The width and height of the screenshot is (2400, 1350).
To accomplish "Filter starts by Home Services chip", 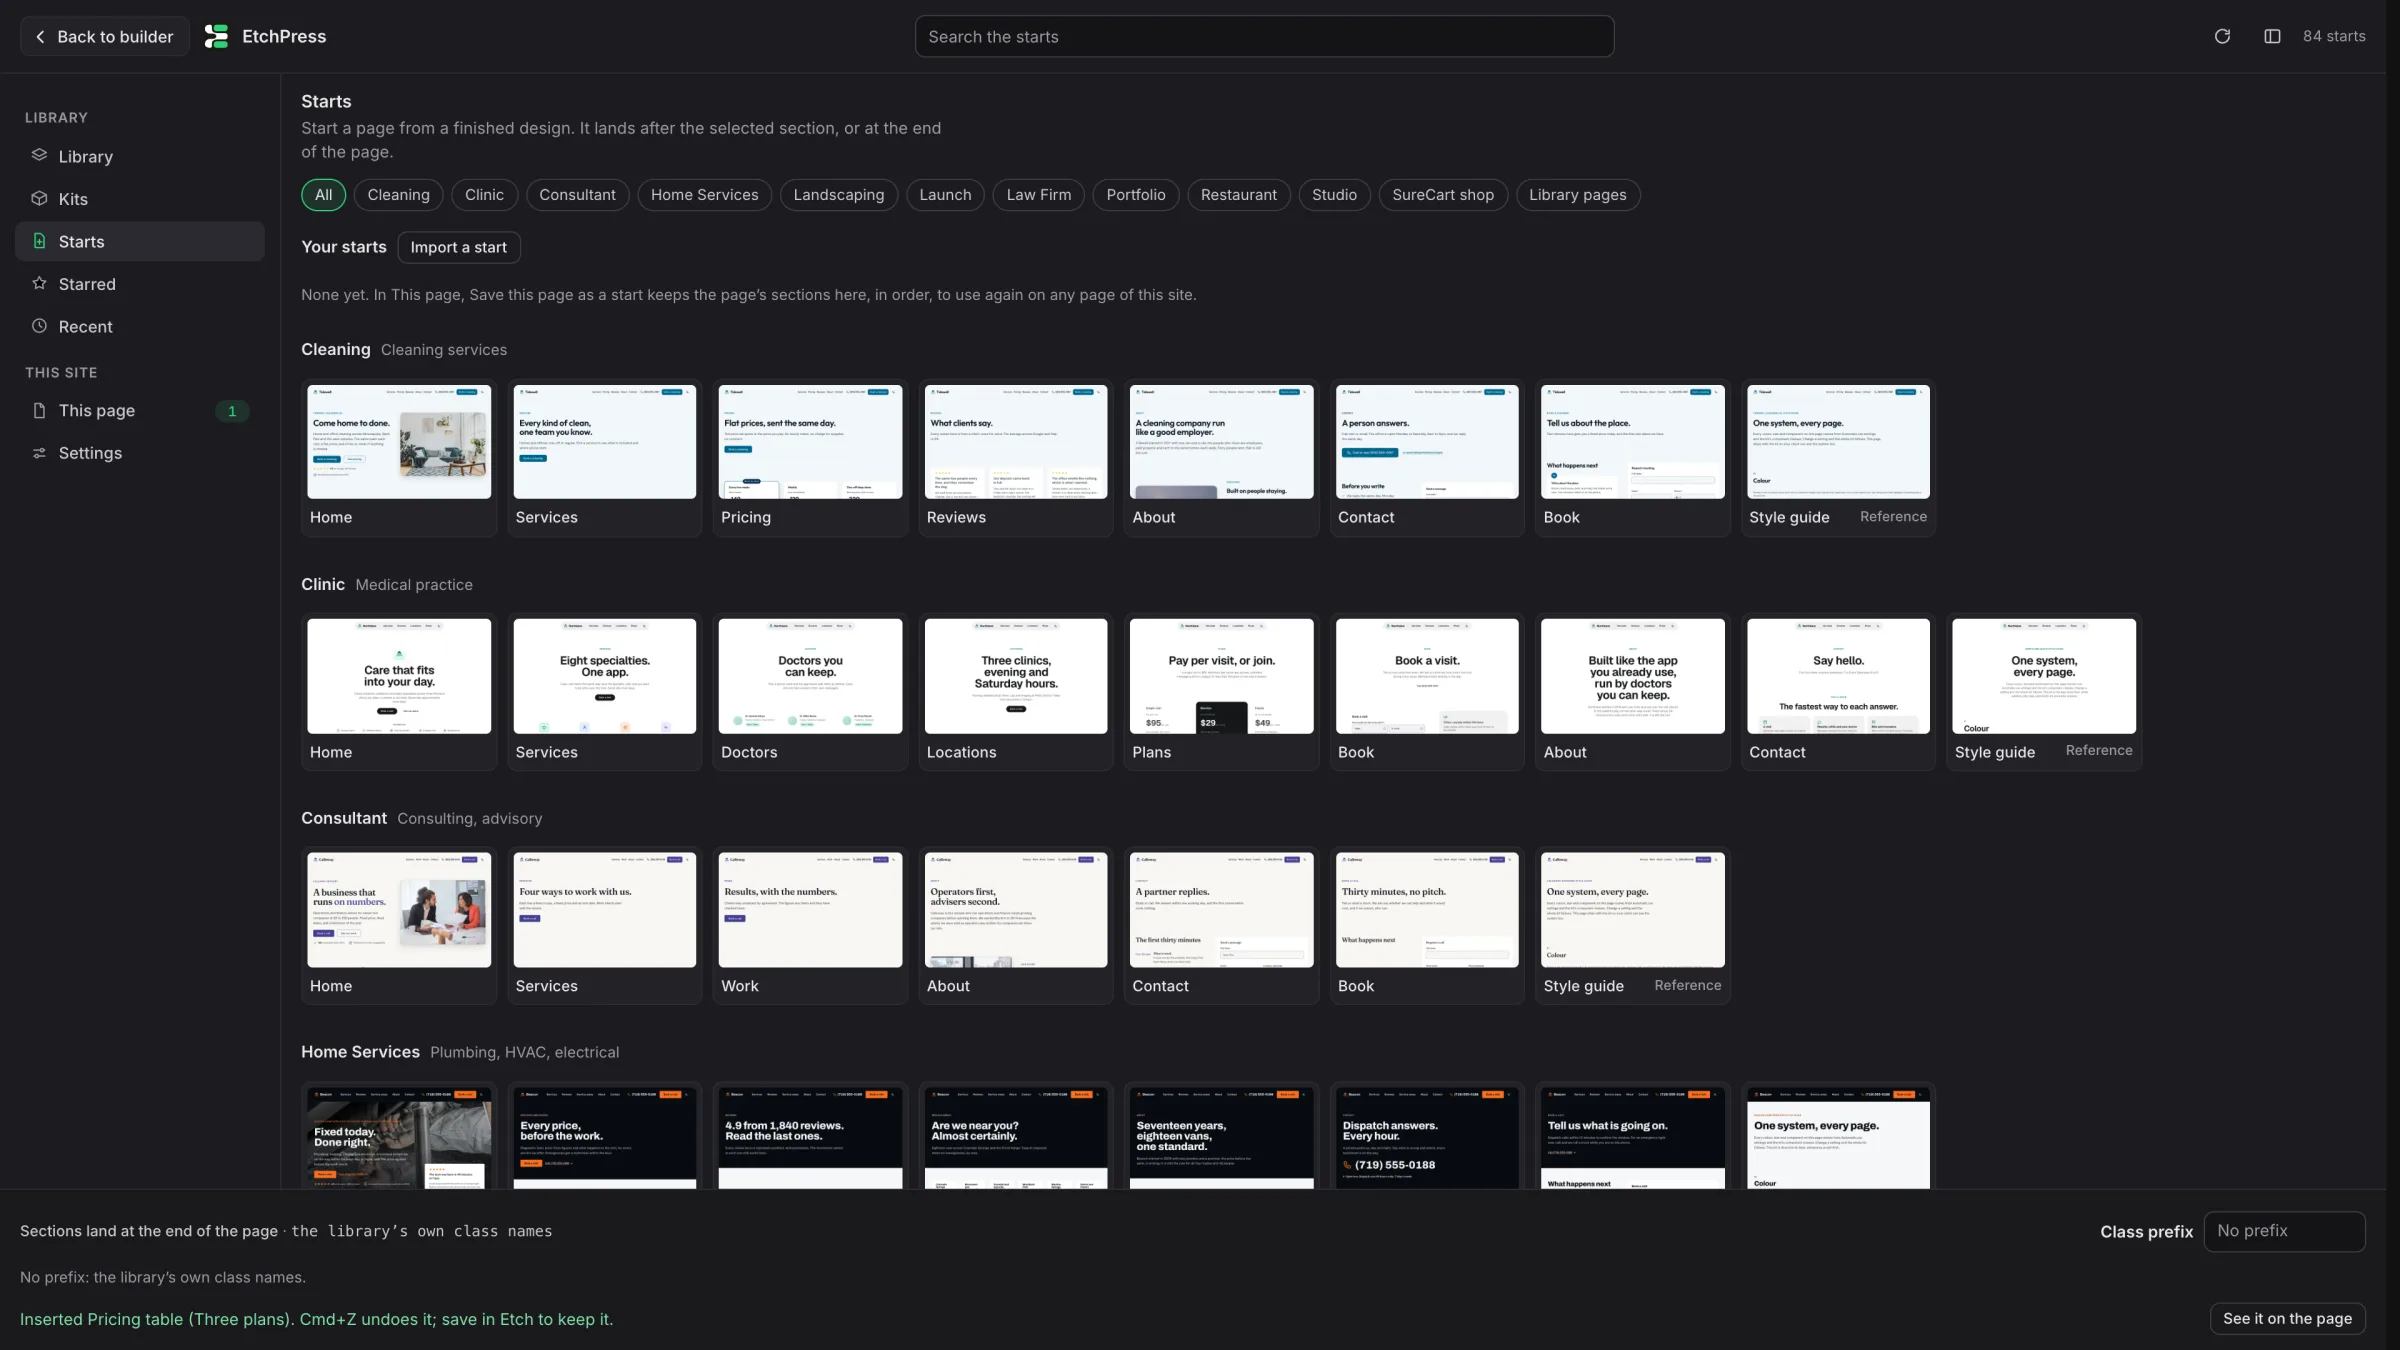I will pos(704,195).
